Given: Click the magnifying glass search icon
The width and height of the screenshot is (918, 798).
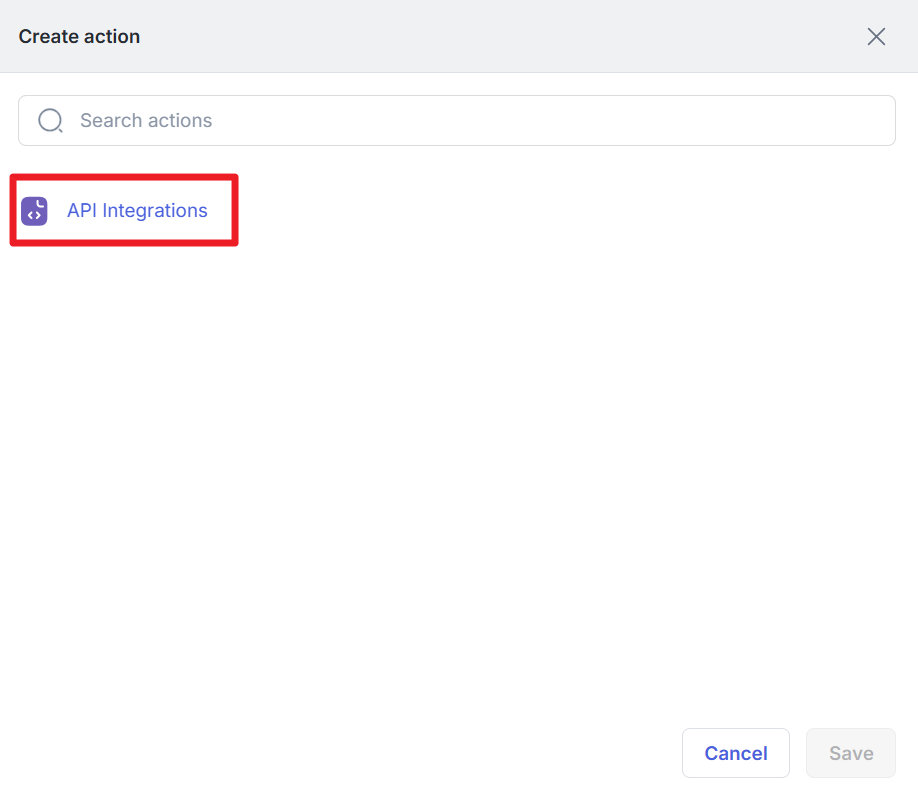Looking at the screenshot, I should (x=50, y=121).
